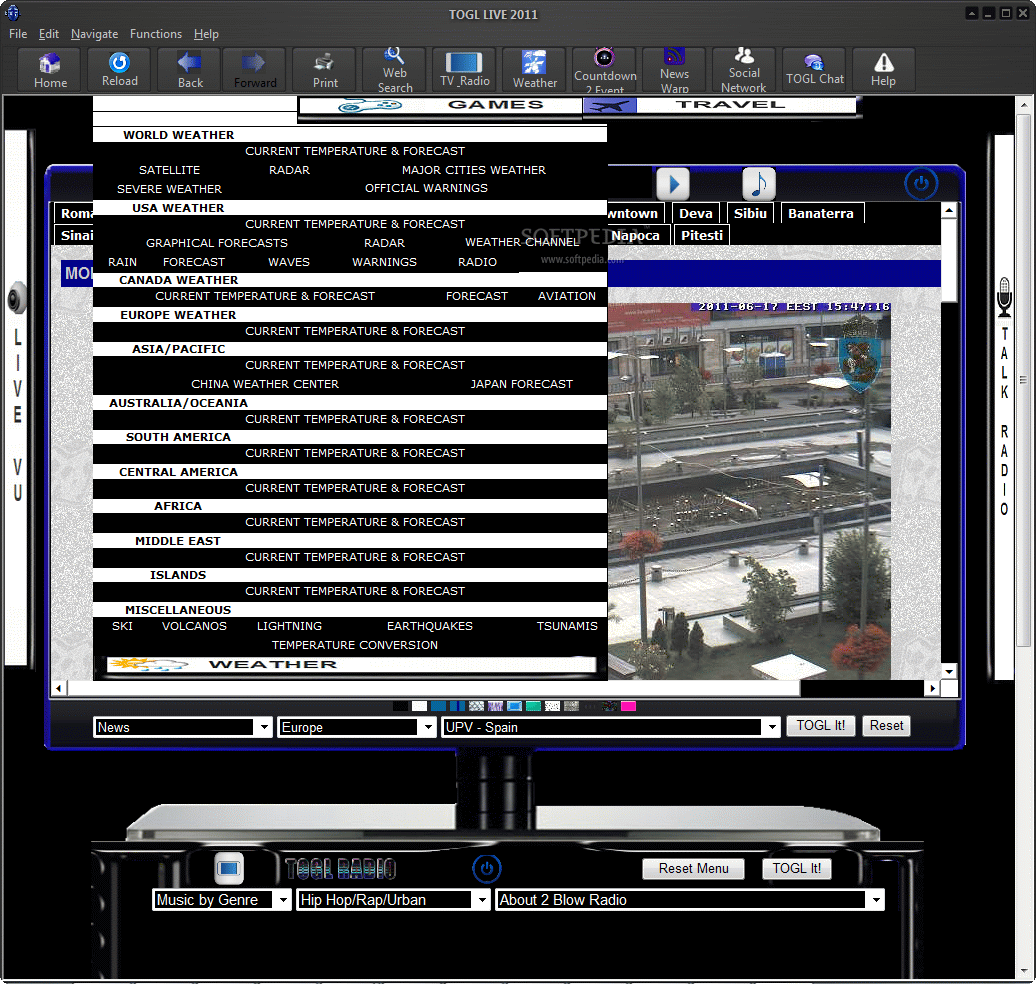Open Countdown 2 Event
1036x984 pixels.
point(605,70)
